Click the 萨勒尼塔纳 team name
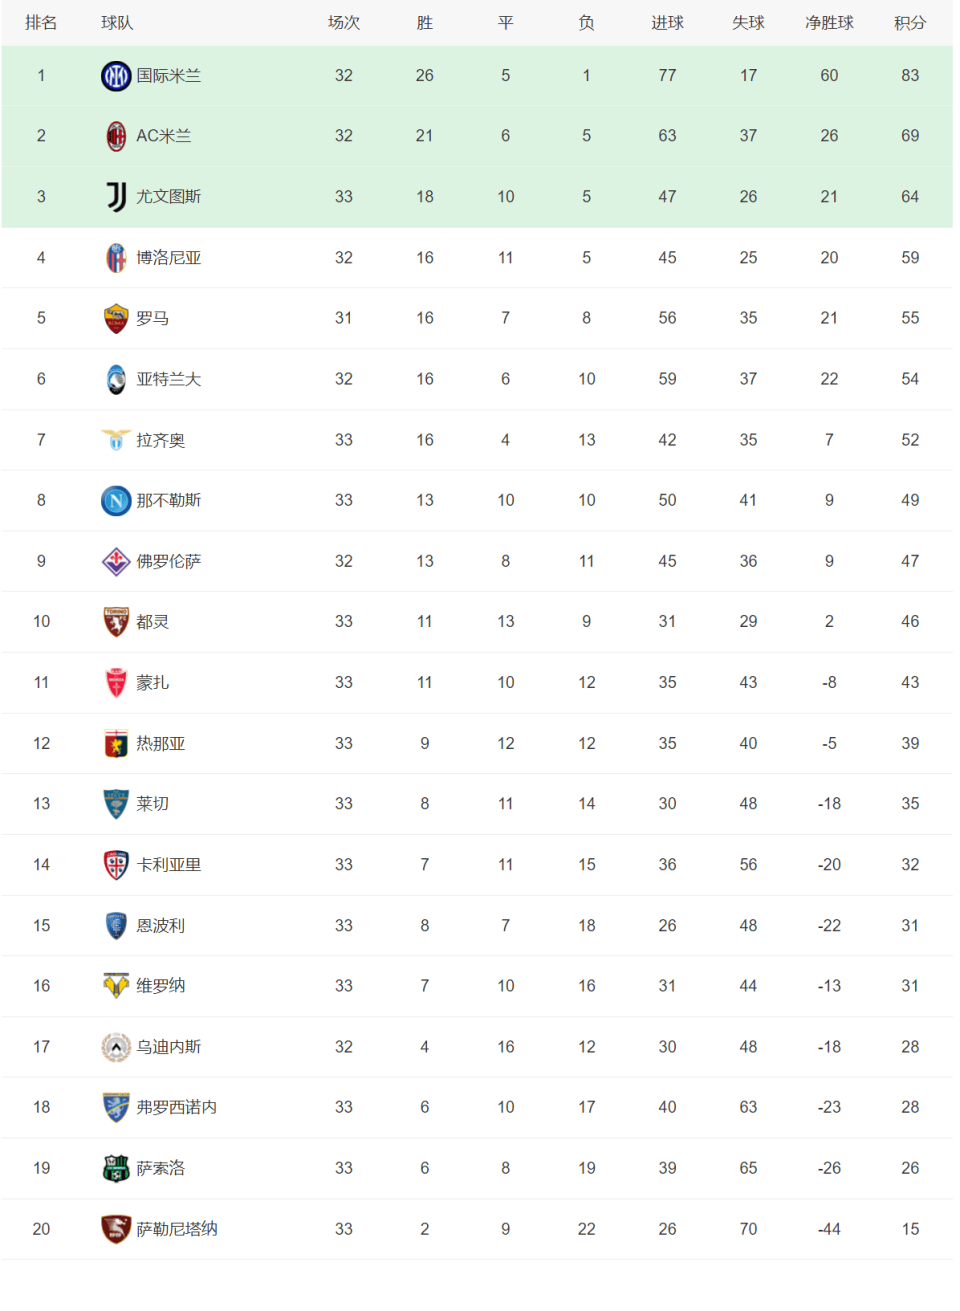The image size is (960, 1311). (177, 1229)
